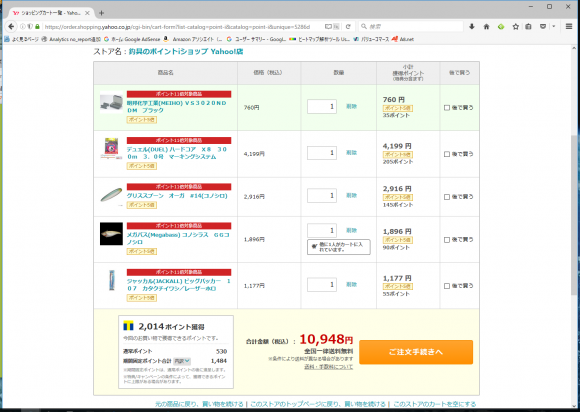
Task: Click quantity field for Megabass item
Action: (x=322, y=230)
